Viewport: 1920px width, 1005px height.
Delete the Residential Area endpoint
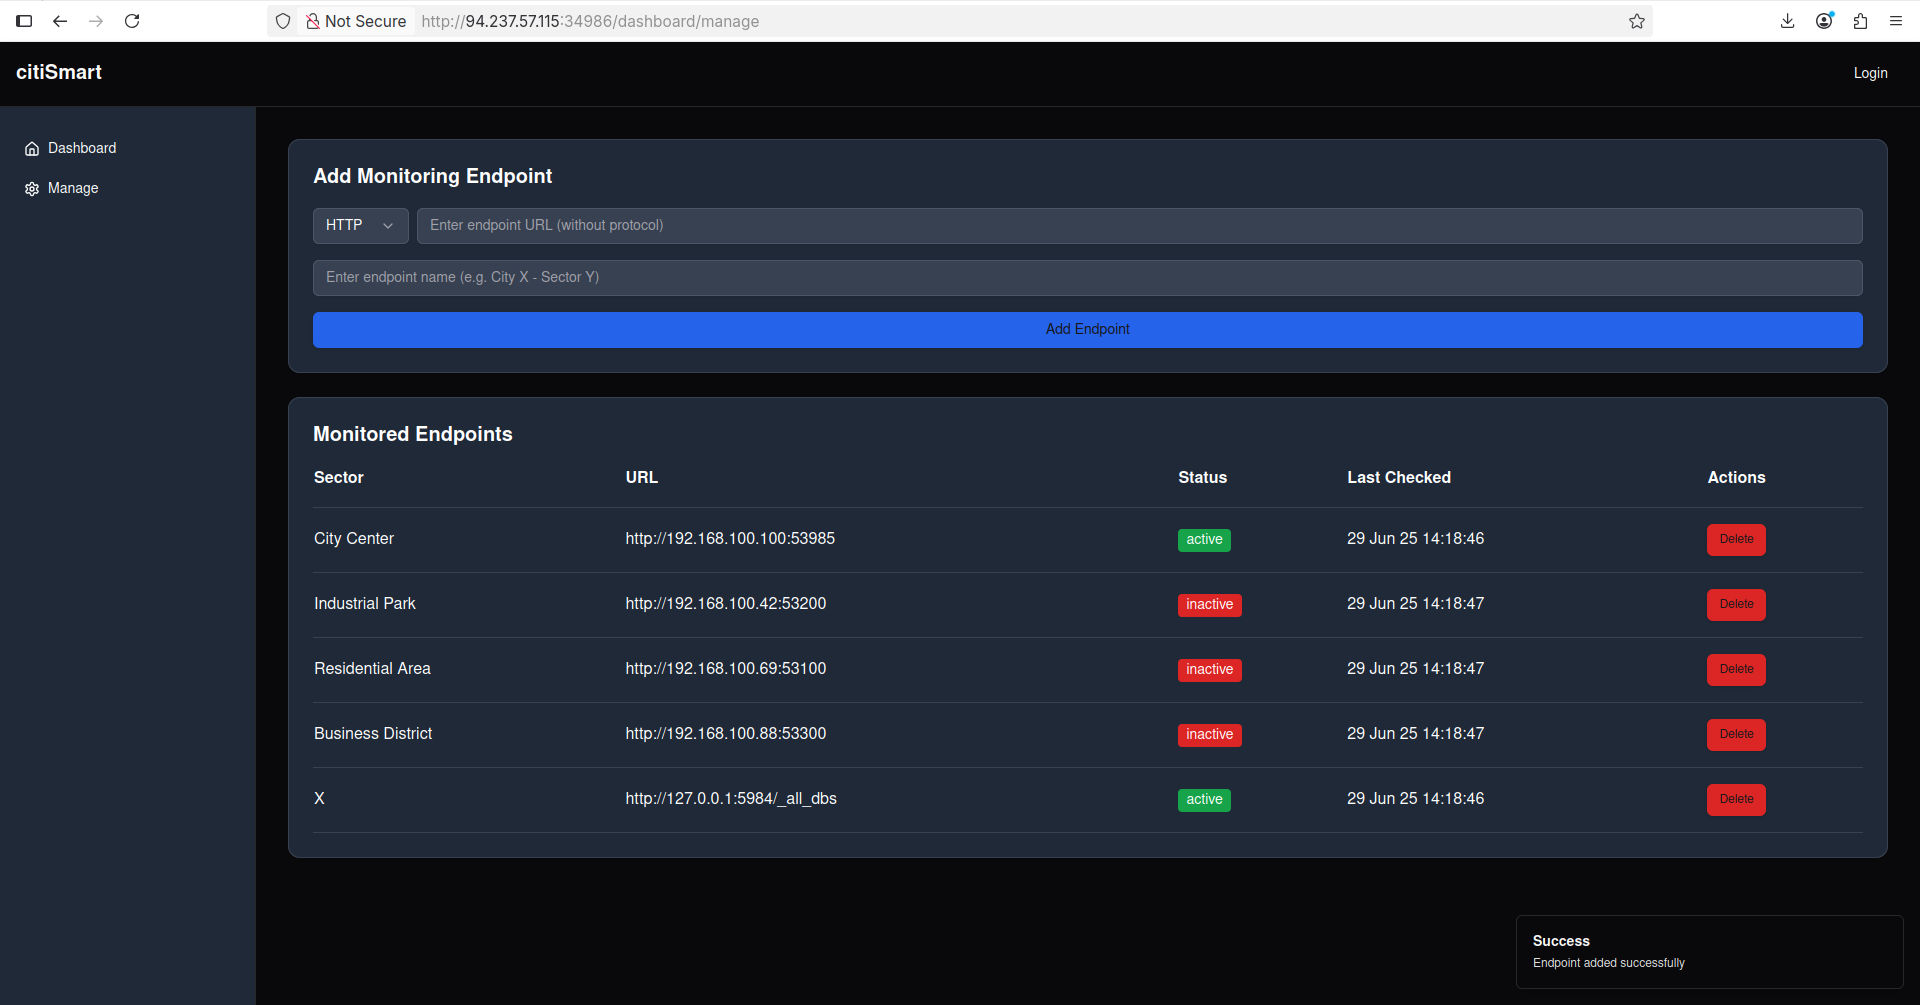1736,670
